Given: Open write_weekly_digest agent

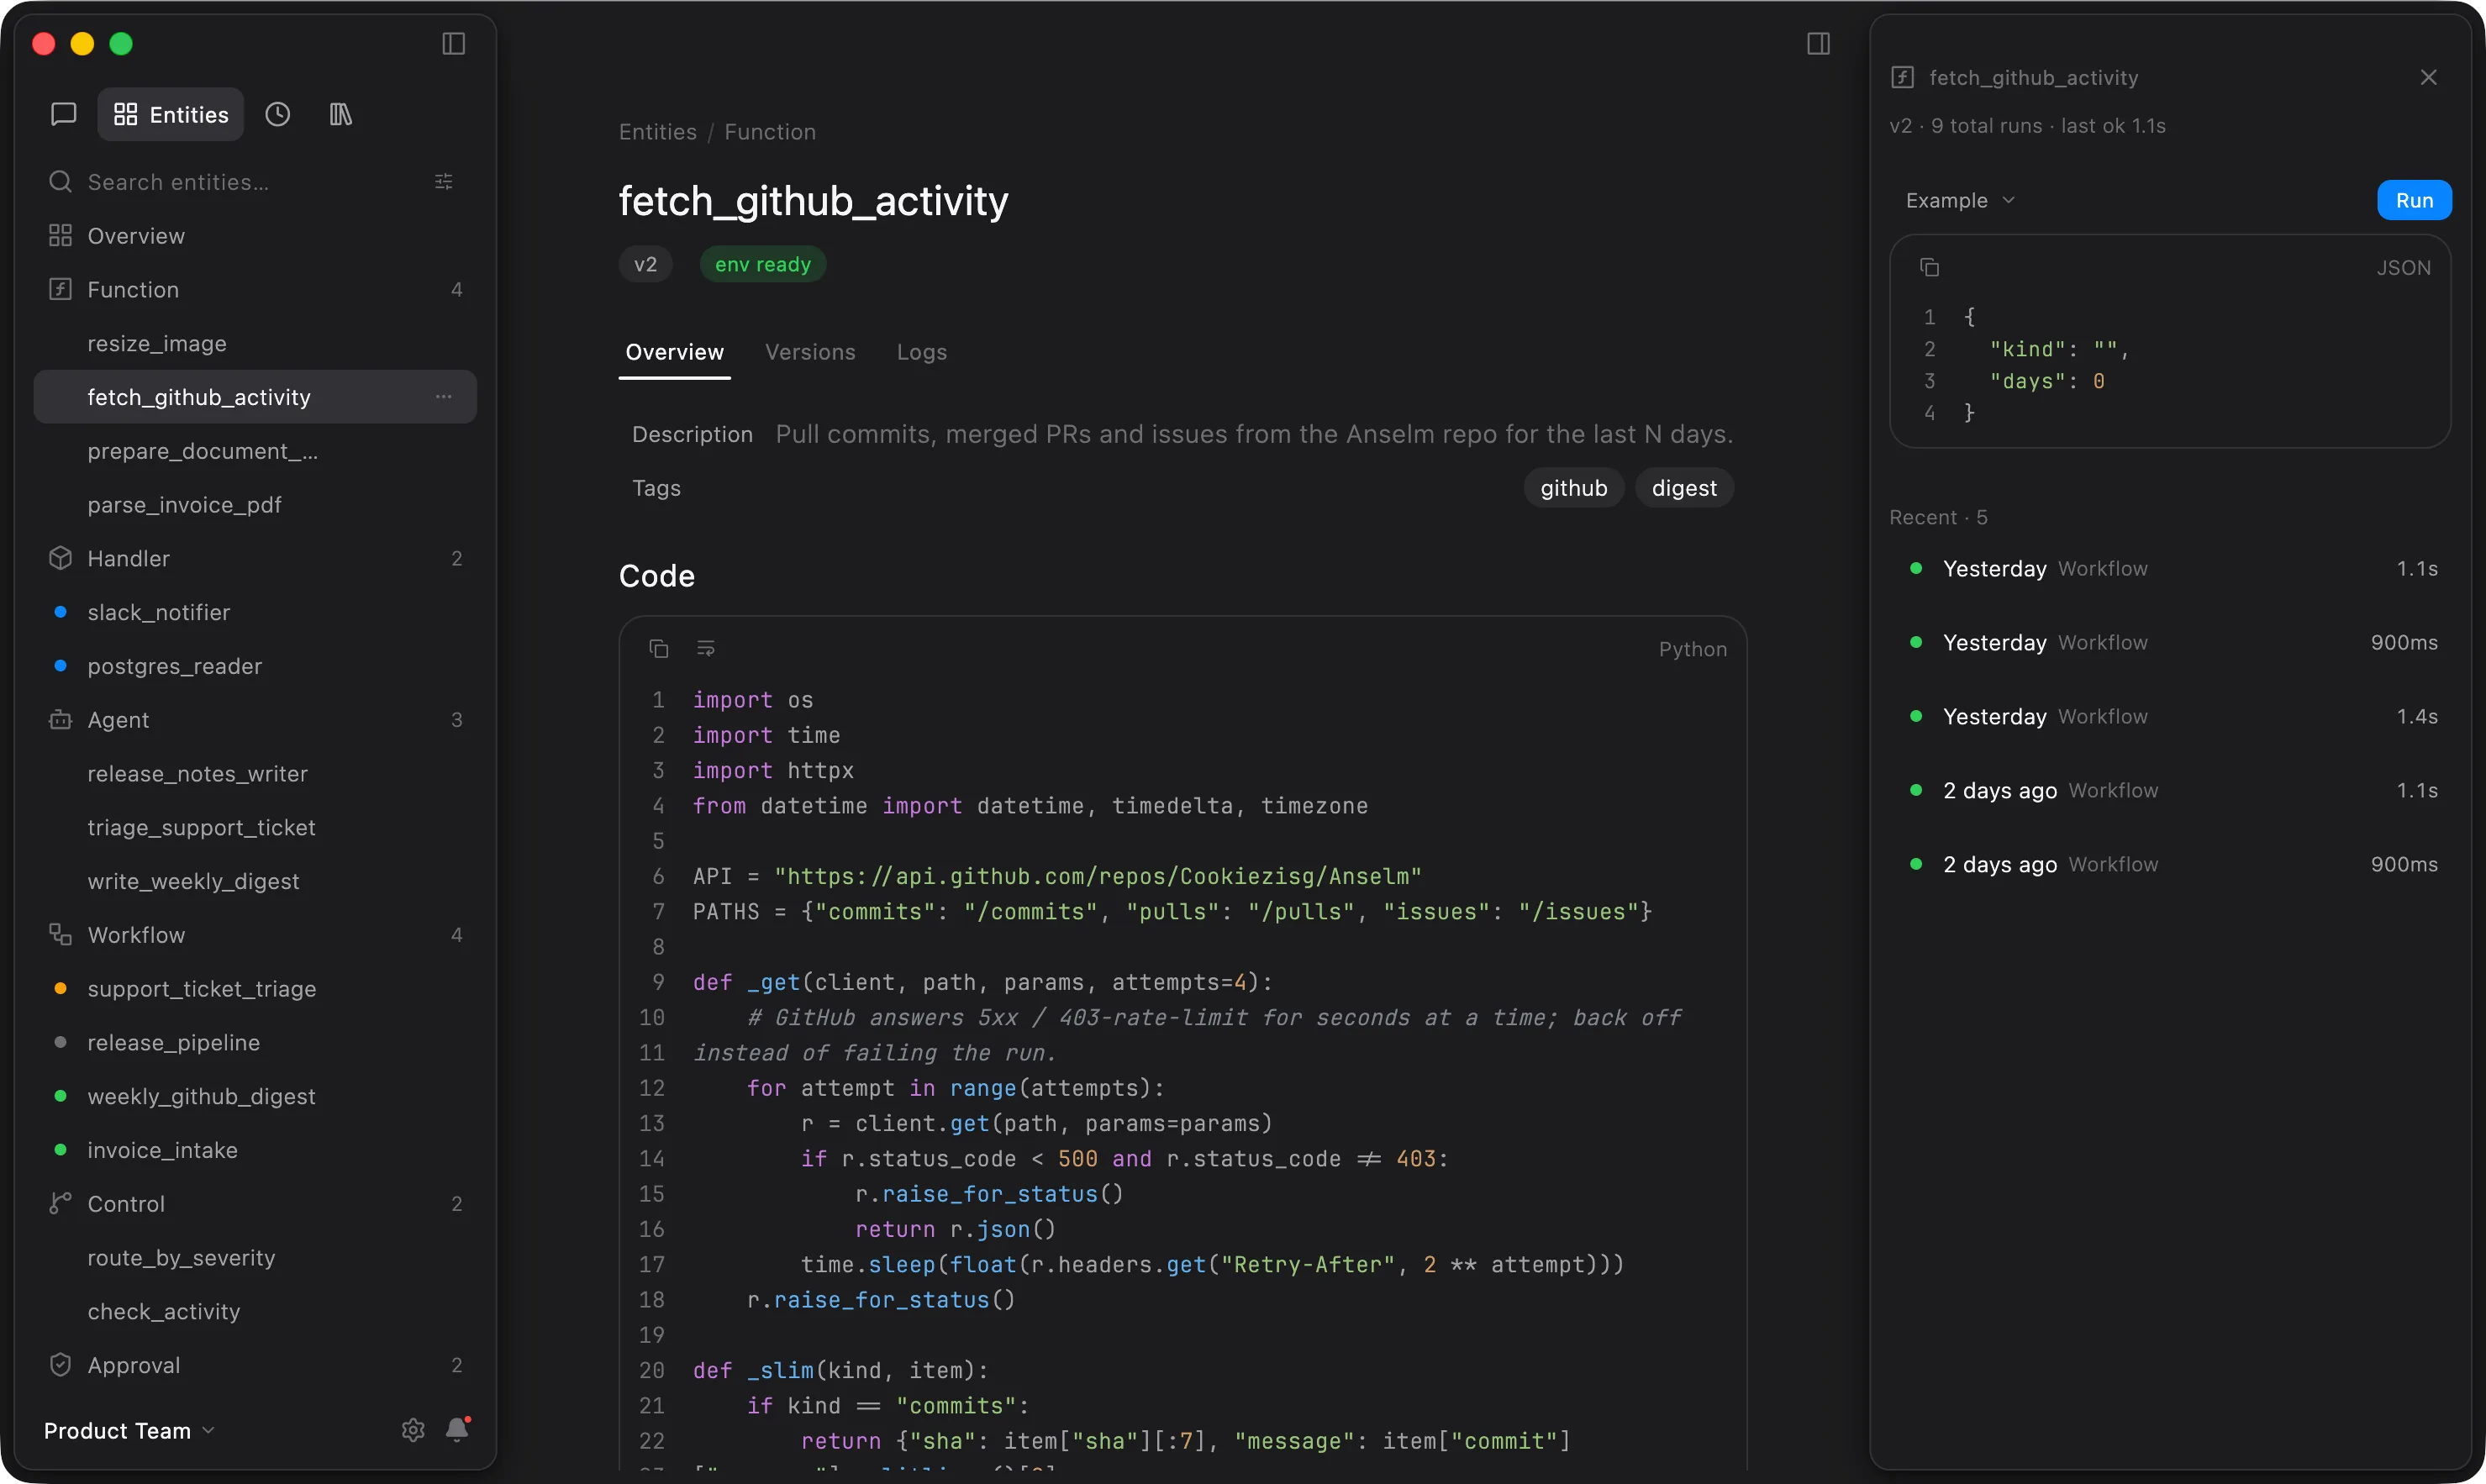Looking at the screenshot, I should (x=255, y=881).
